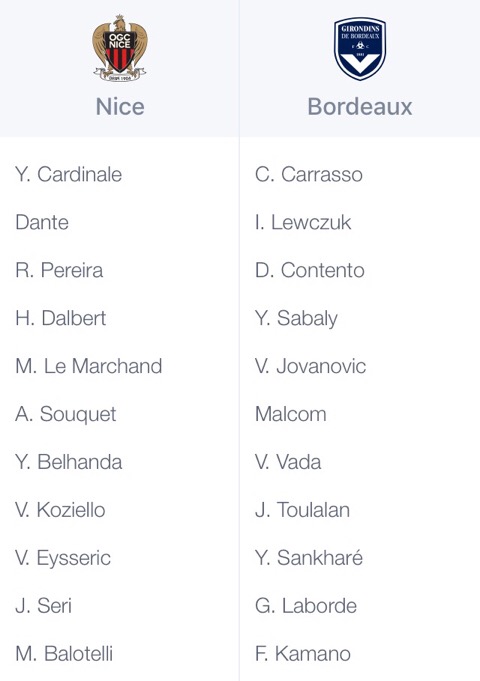Image resolution: width=480 pixels, height=681 pixels.
Task: Select V. Koziello in Nice lineup
Action: click(x=60, y=510)
